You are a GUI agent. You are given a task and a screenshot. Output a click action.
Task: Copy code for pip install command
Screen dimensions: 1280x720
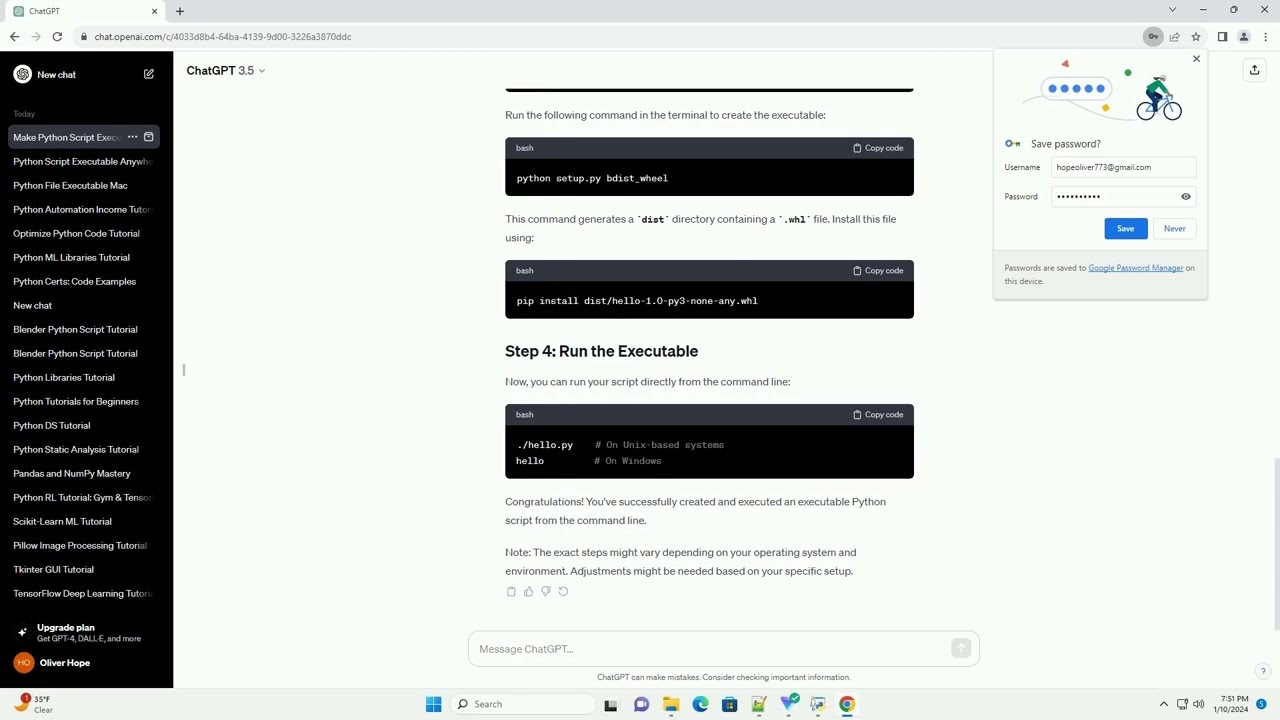[878, 271]
